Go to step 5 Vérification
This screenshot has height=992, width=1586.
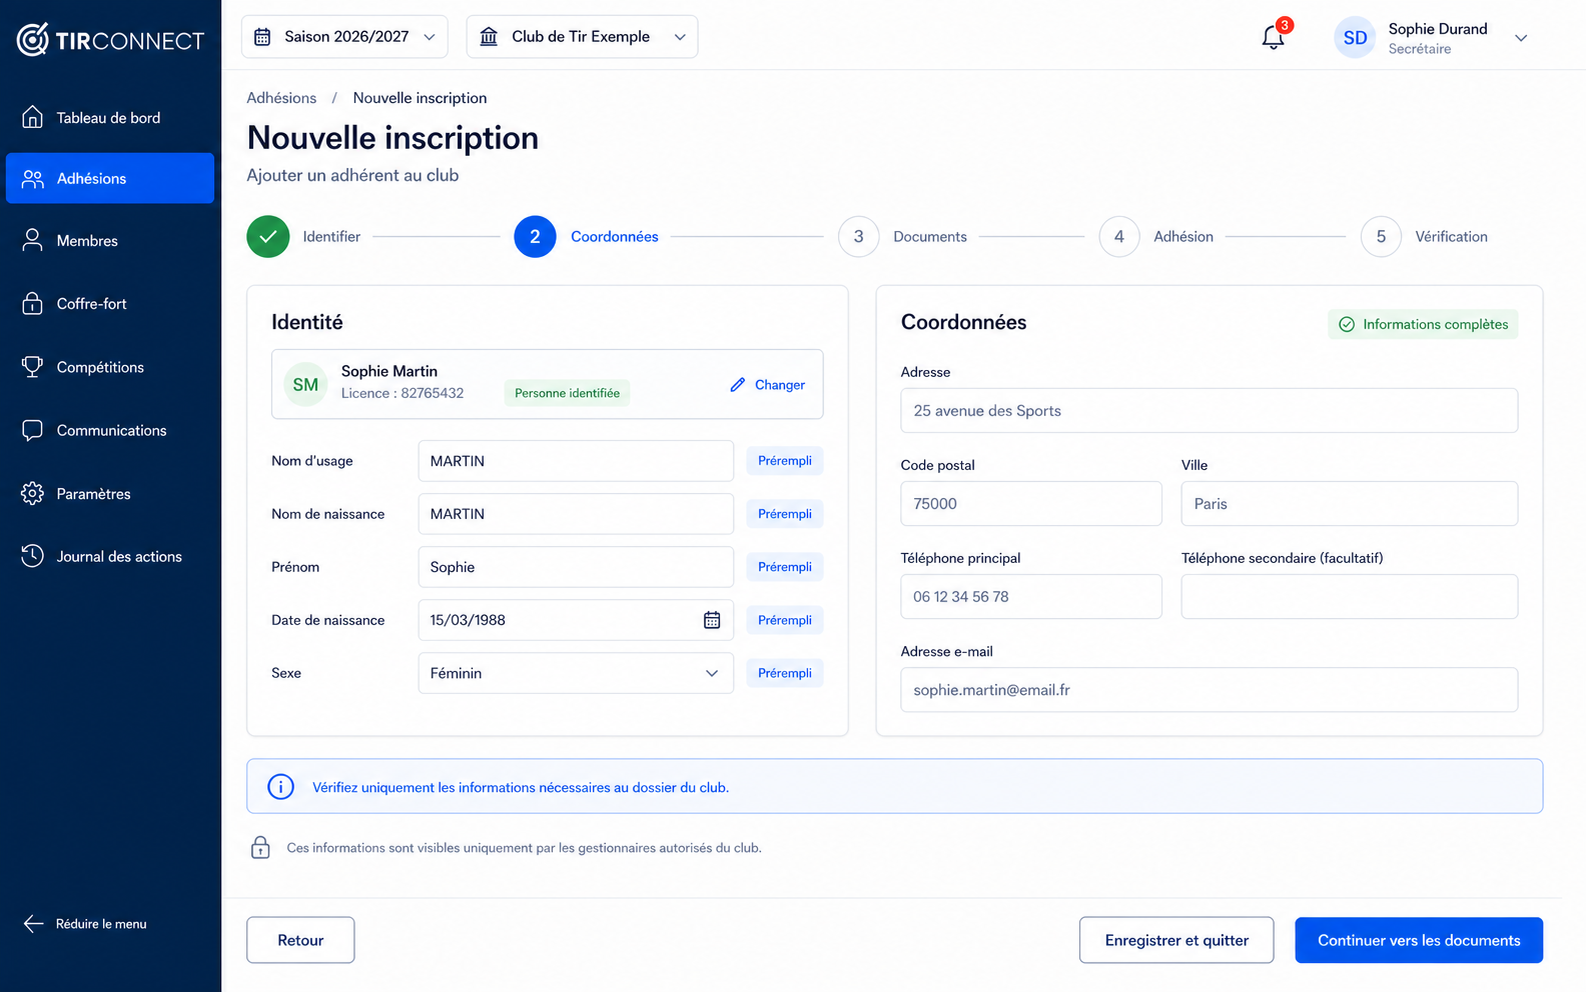click(x=1424, y=237)
